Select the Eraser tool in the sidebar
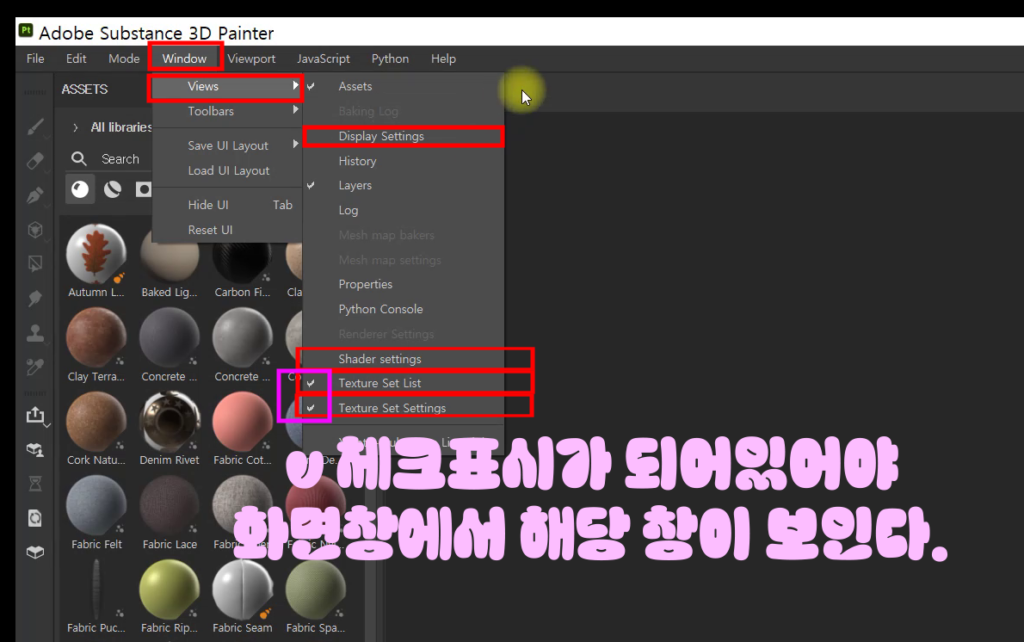The width and height of the screenshot is (1024, 642). pyautogui.click(x=35, y=161)
